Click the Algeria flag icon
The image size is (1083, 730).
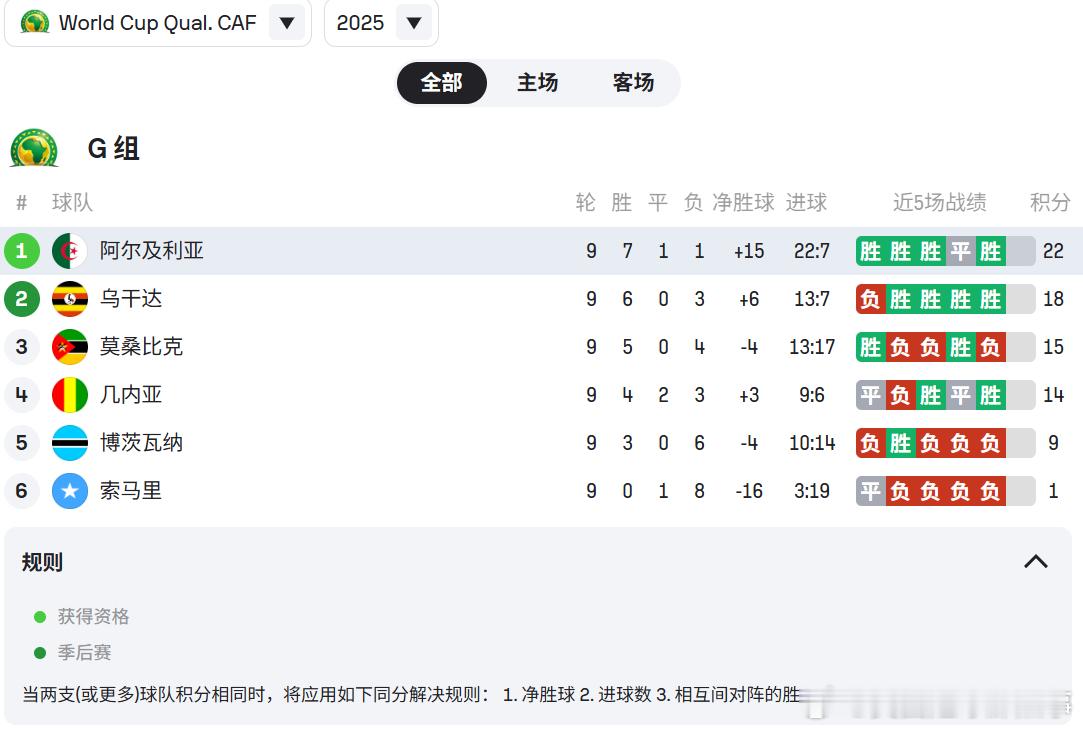point(70,251)
